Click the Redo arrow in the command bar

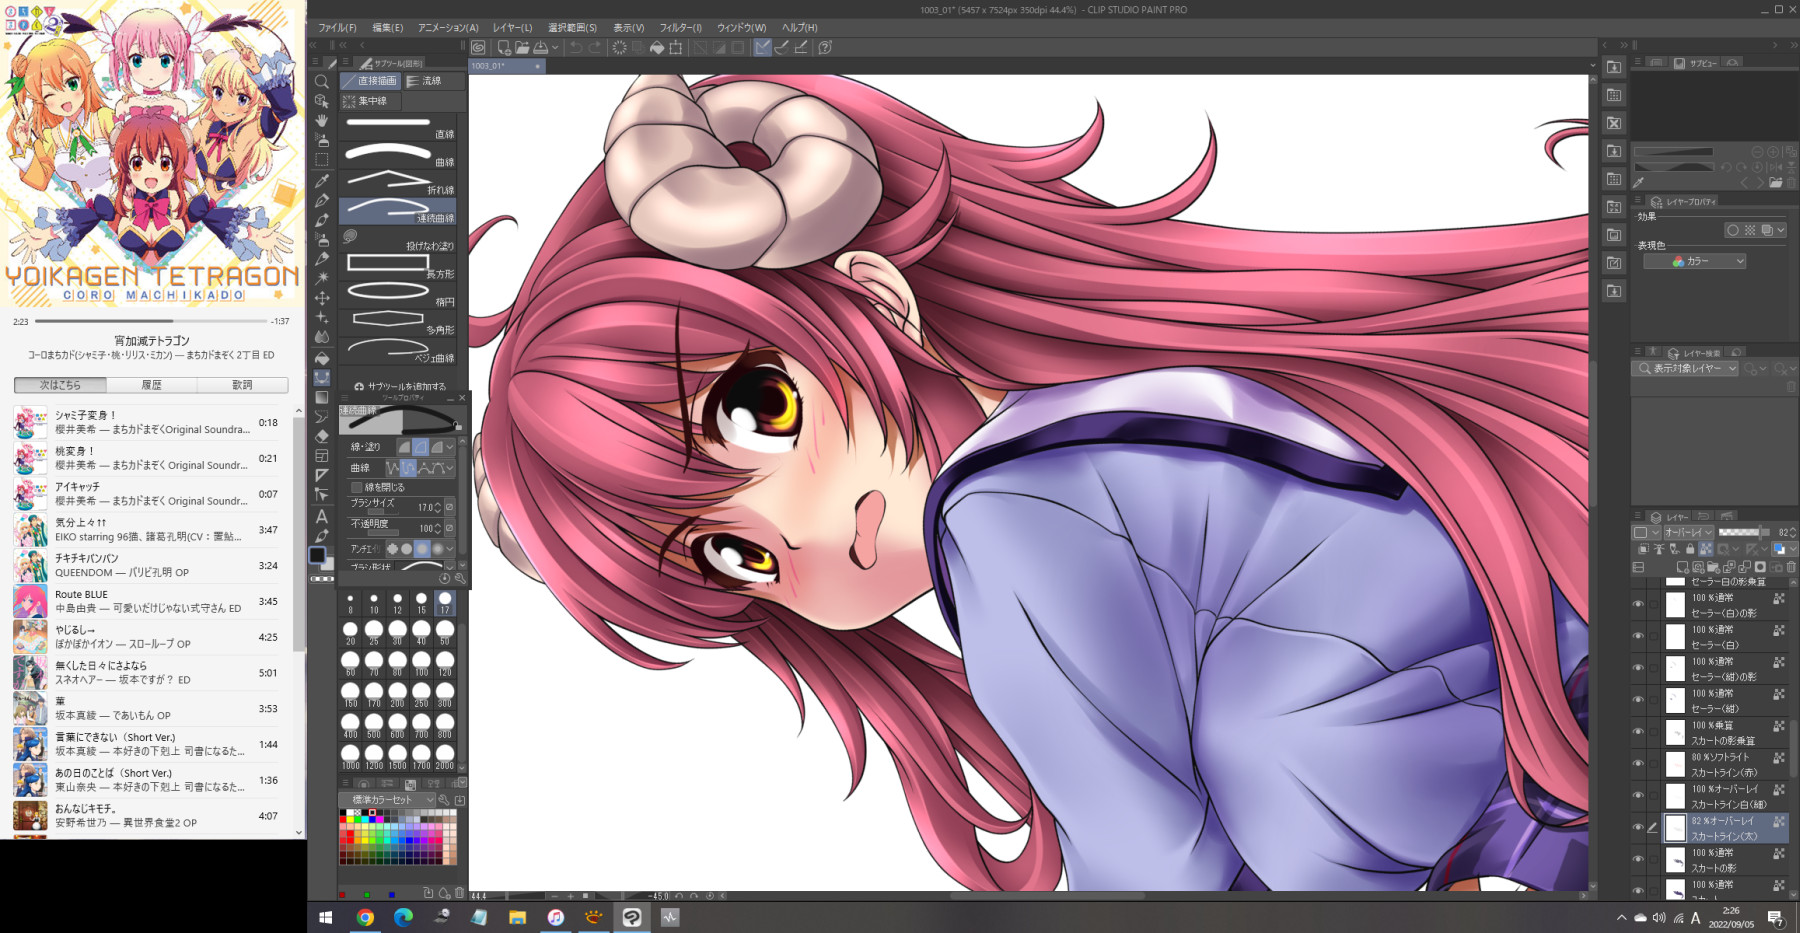point(595,47)
